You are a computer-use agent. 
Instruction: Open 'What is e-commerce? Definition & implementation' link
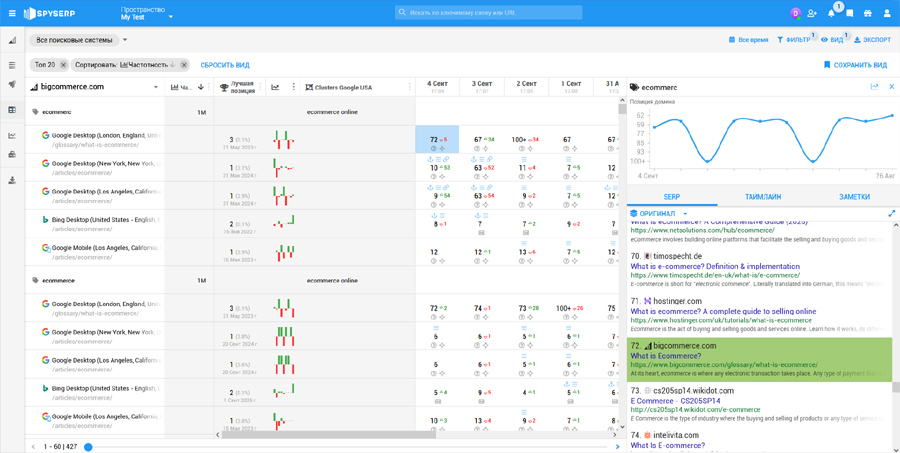(x=715, y=266)
